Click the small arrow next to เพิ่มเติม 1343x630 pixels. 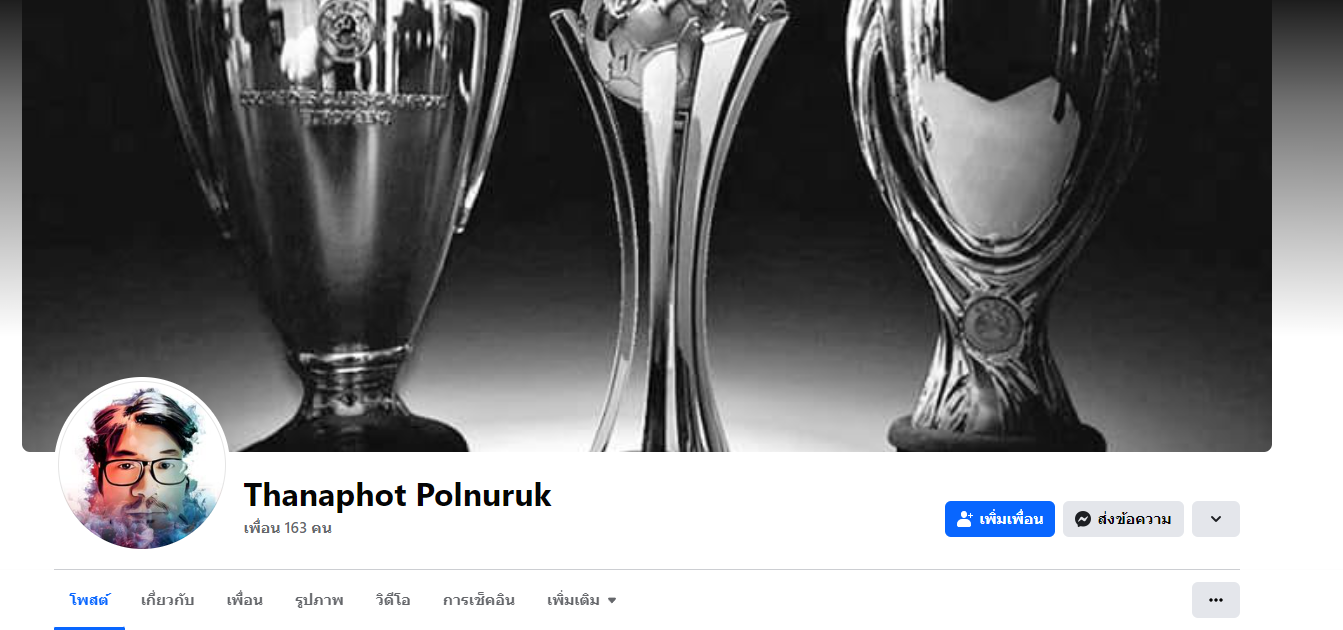pyautogui.click(x=612, y=601)
